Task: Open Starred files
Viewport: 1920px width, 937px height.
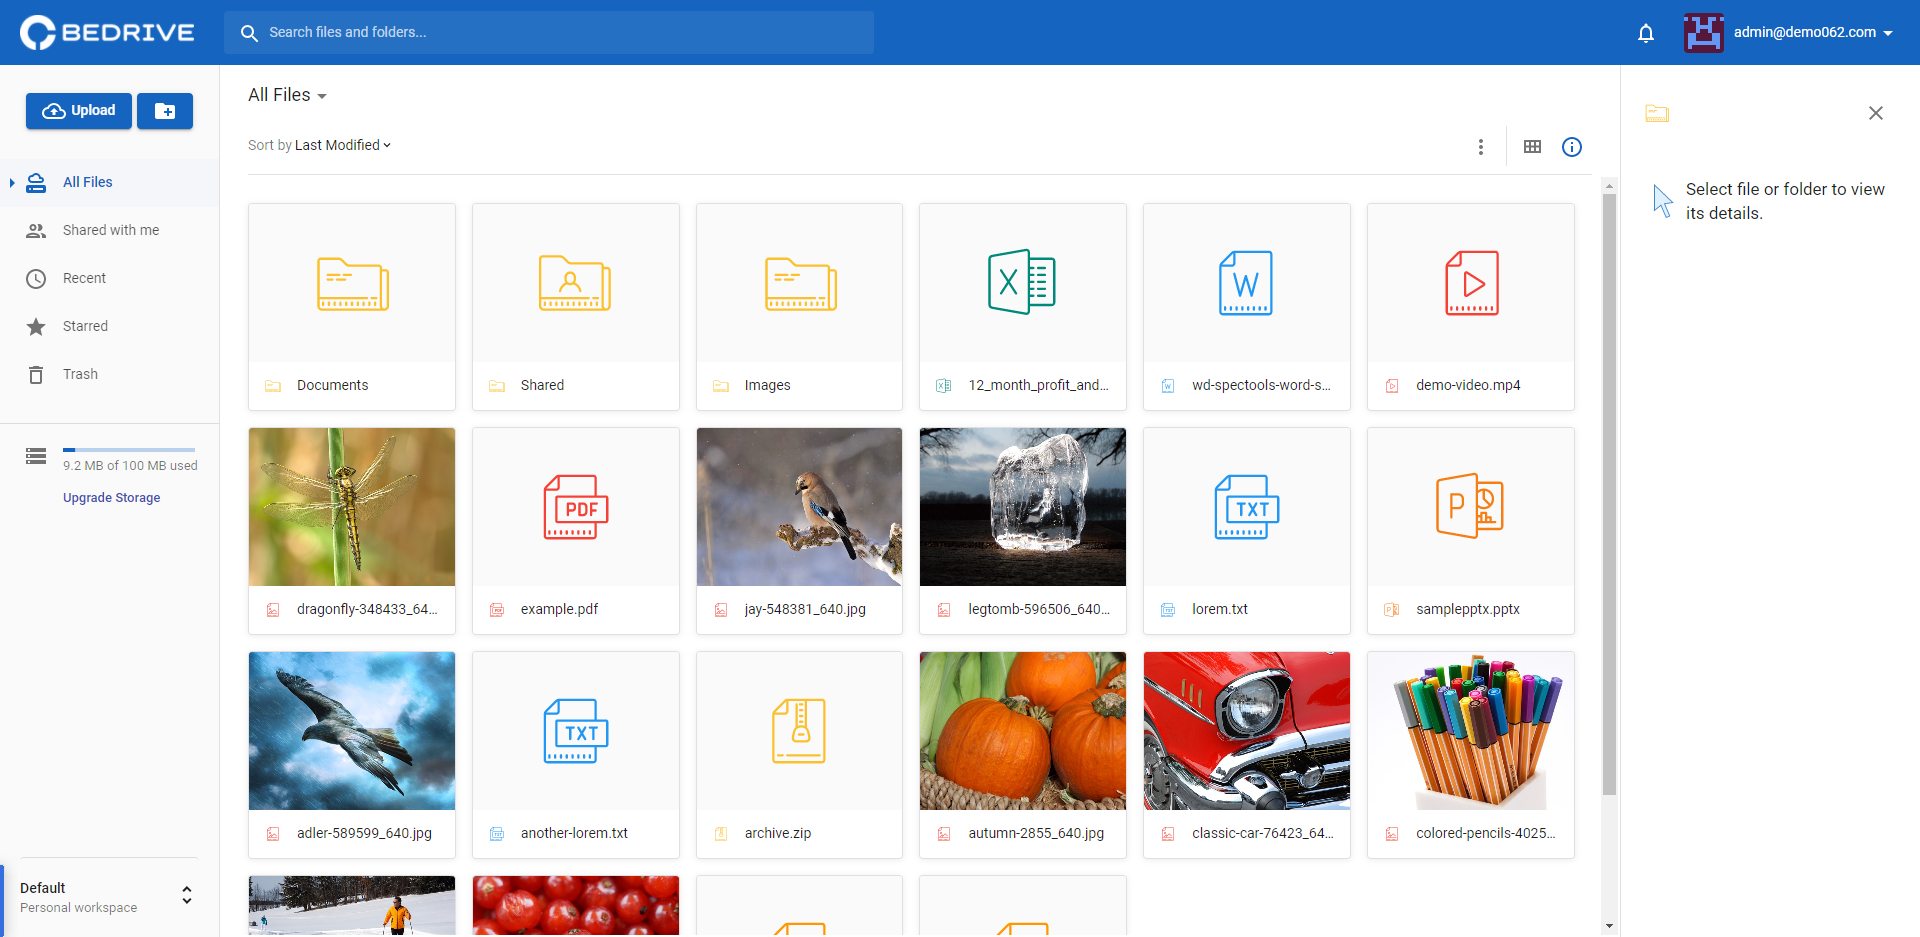Action: coord(110,327)
